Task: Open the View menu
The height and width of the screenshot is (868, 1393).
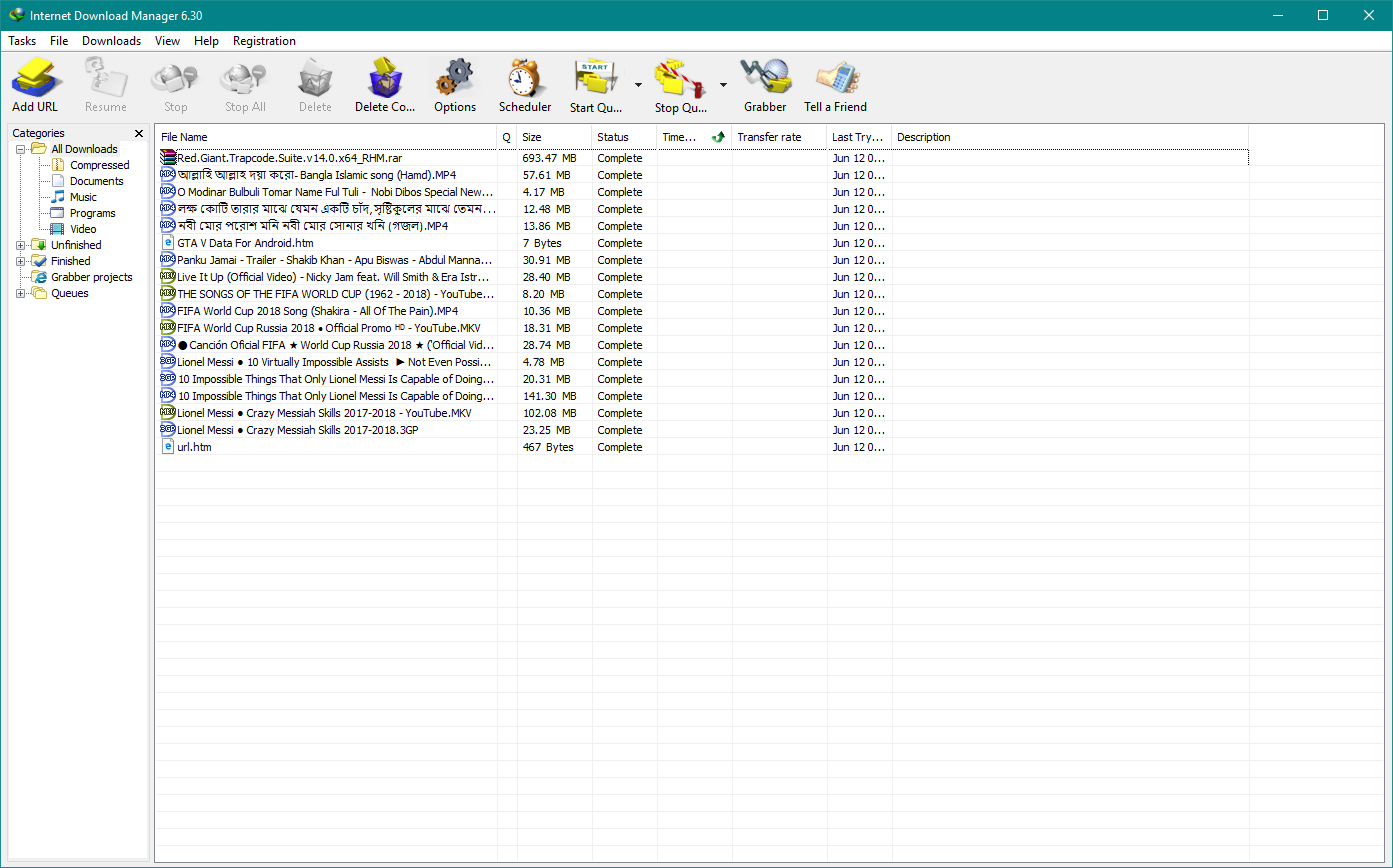Action: pos(168,41)
